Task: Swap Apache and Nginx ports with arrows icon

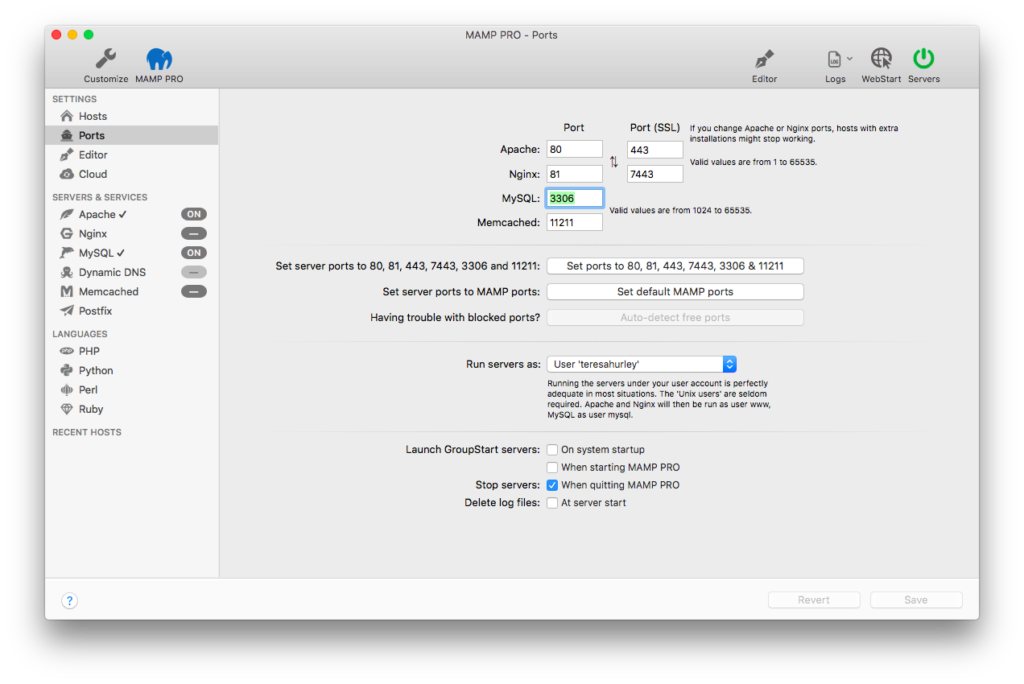Action: 614,161
